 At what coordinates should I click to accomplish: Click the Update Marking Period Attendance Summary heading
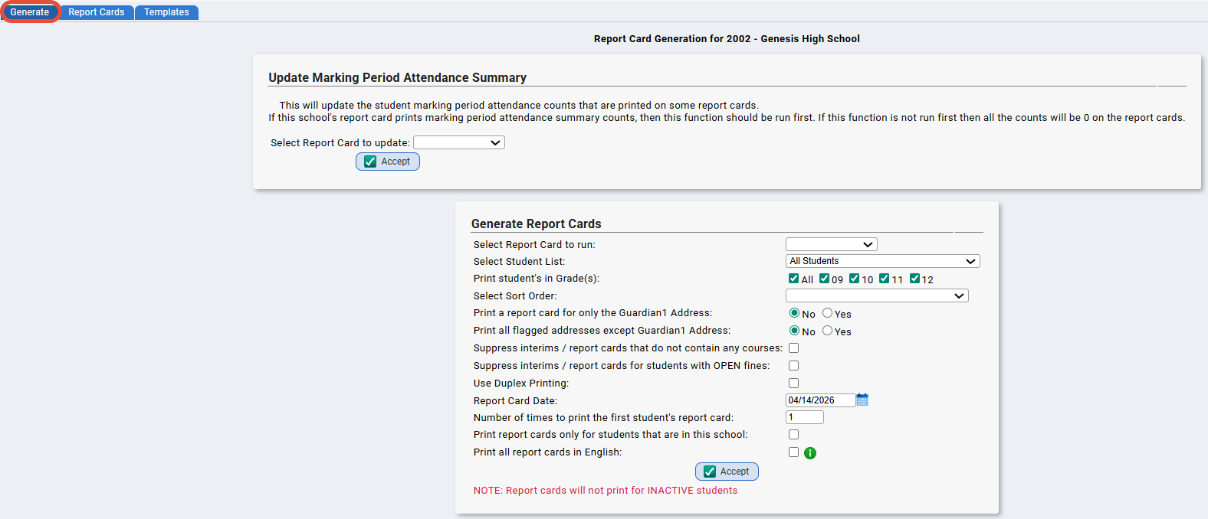tap(398, 77)
